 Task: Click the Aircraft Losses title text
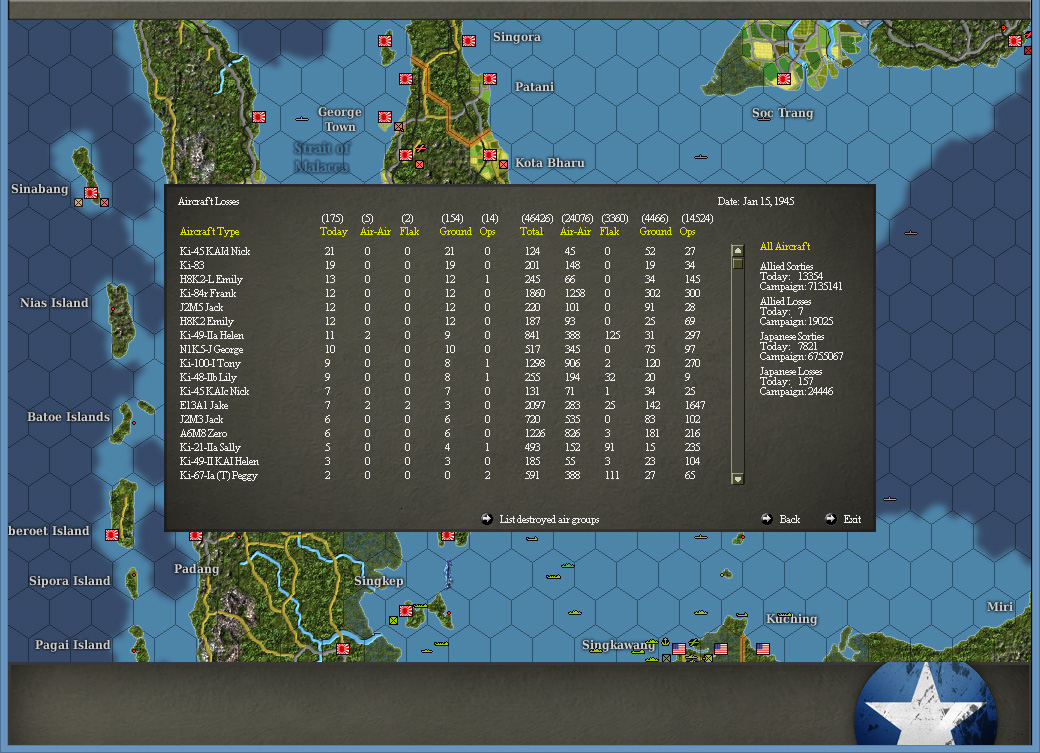[x=208, y=201]
